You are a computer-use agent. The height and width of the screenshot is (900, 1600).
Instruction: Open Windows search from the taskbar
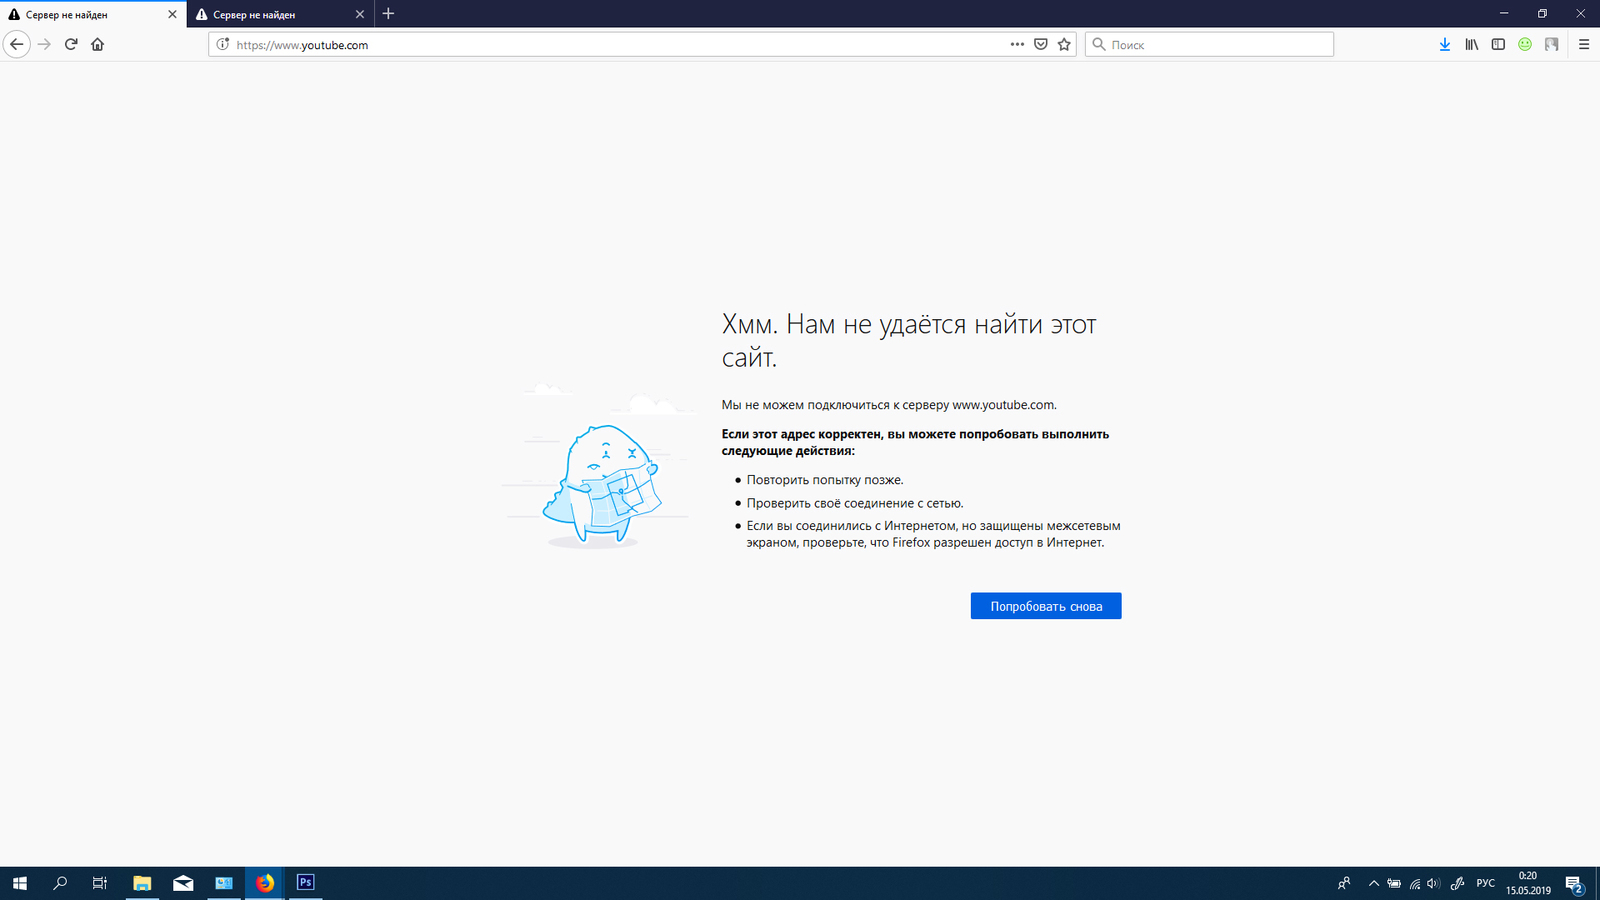point(60,883)
